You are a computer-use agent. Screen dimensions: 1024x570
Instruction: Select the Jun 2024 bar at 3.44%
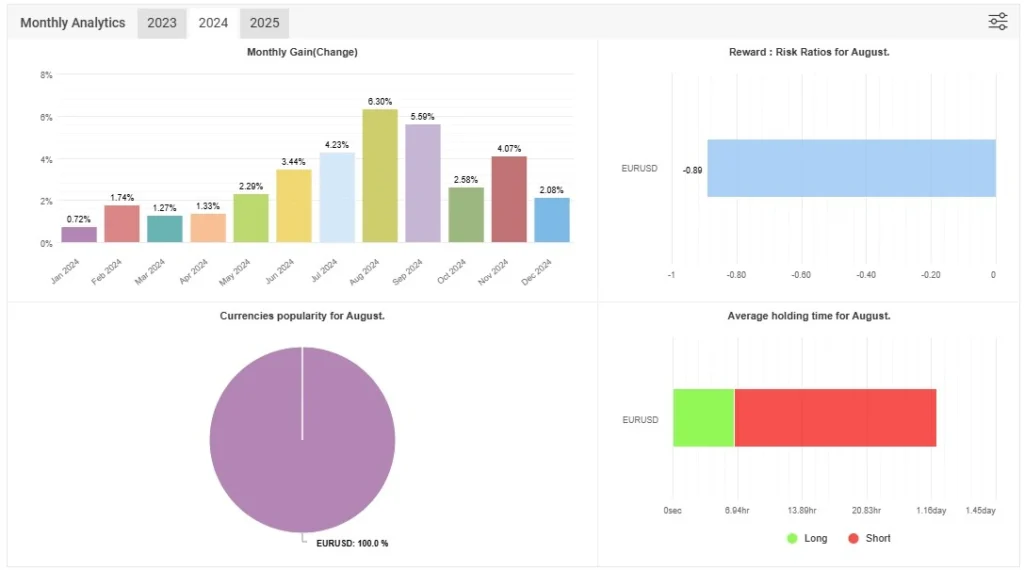click(x=294, y=206)
